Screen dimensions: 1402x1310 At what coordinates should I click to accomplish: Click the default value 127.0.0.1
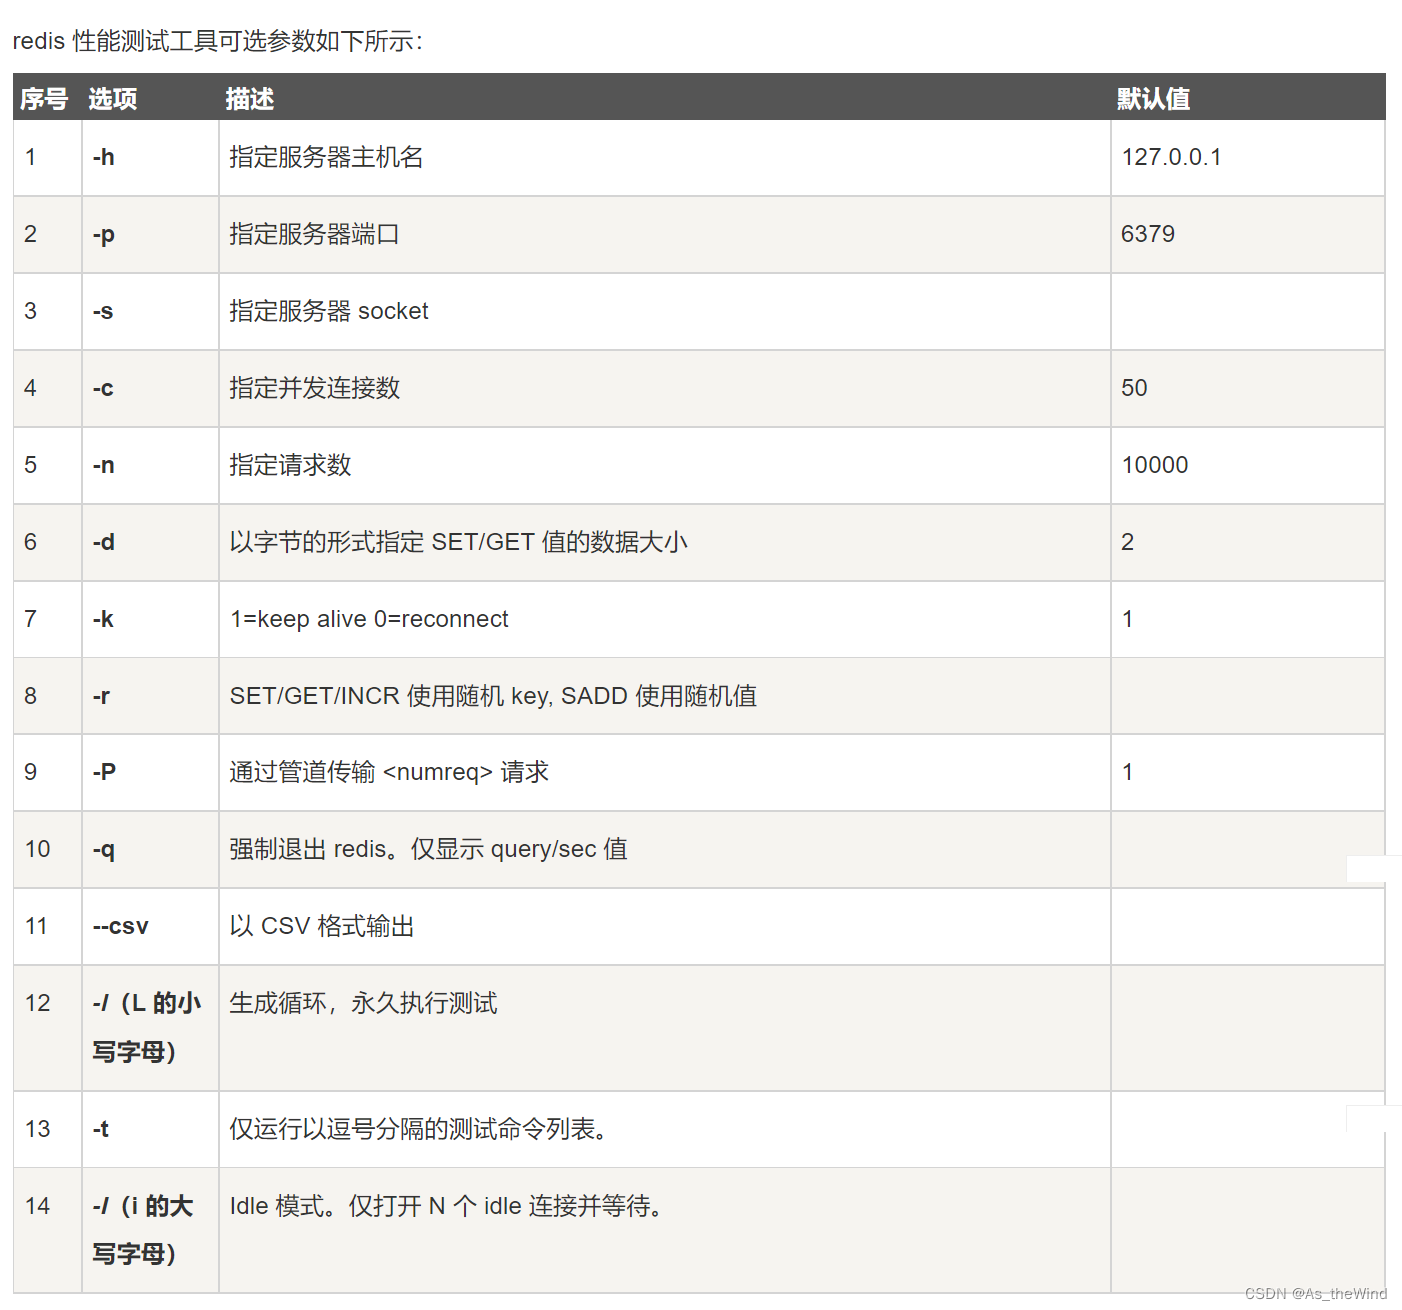(x=1171, y=157)
